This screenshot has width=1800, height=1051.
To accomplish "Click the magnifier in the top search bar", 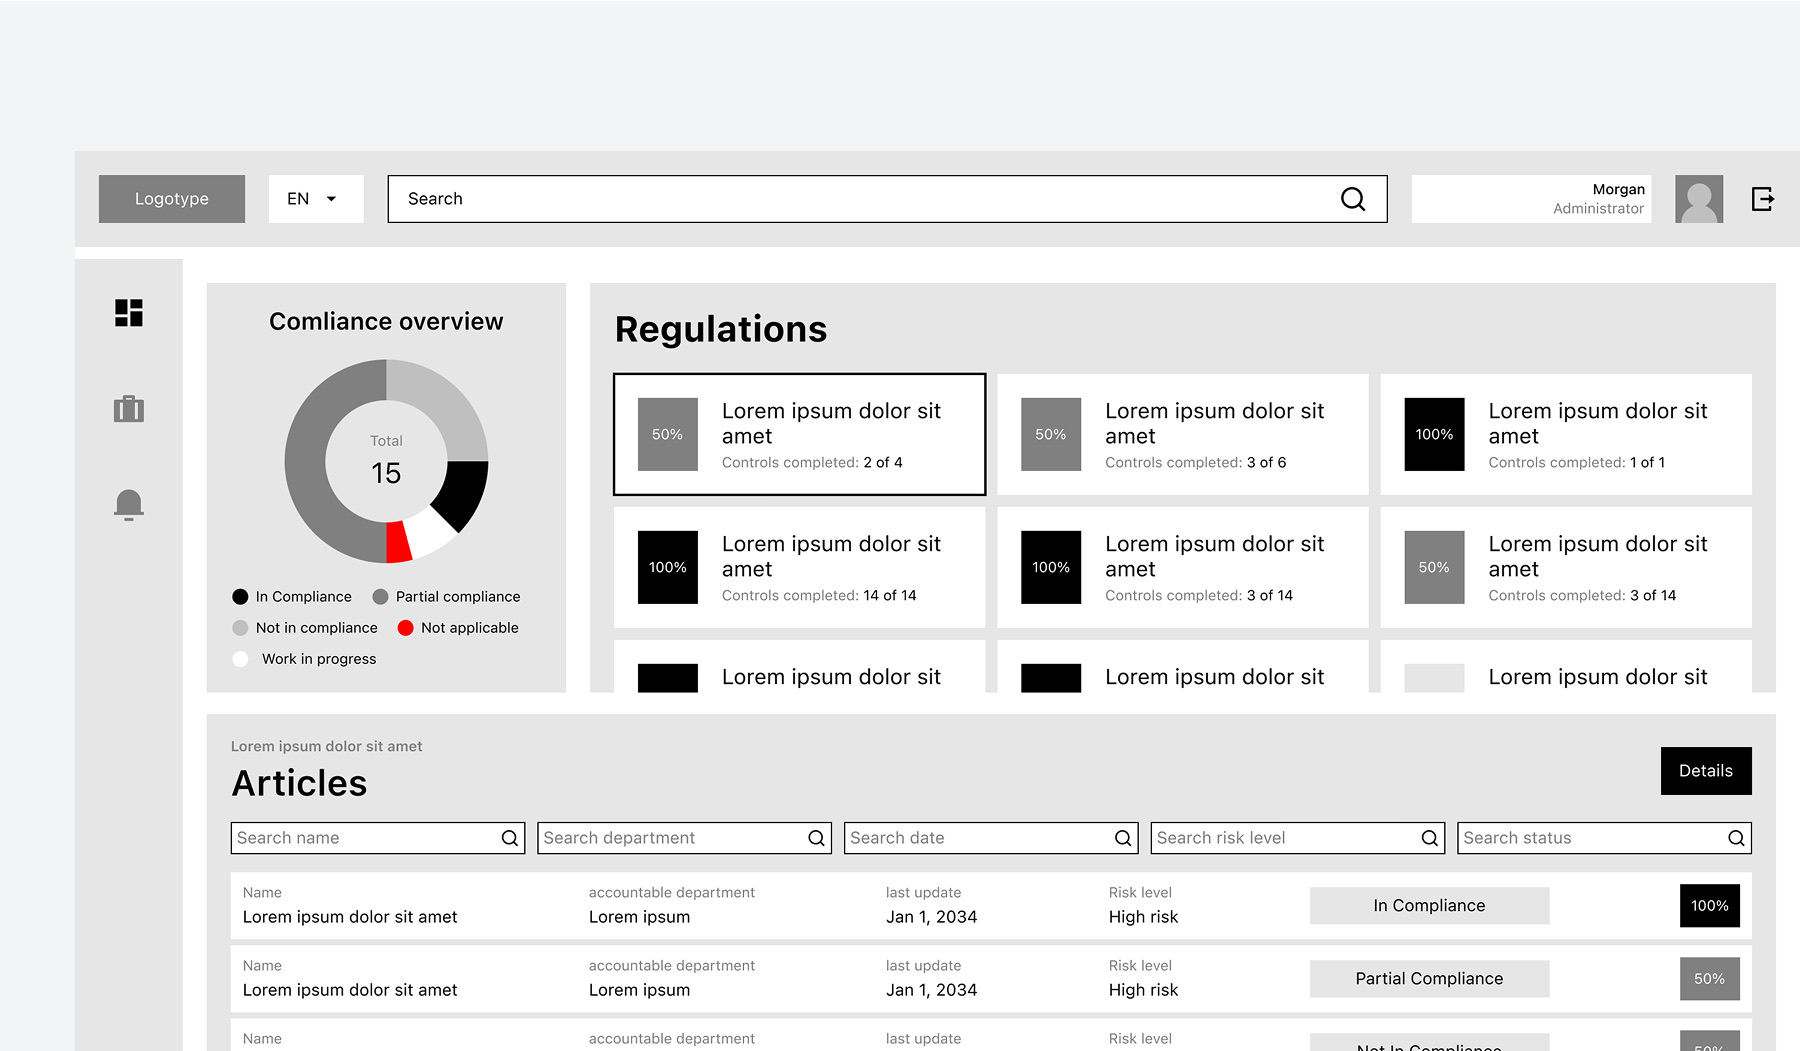I will point(1353,199).
